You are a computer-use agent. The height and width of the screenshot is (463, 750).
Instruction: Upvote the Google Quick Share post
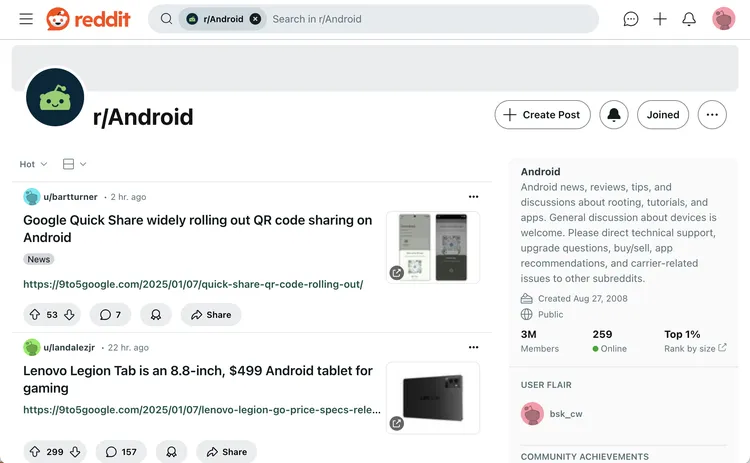[x=36, y=315]
